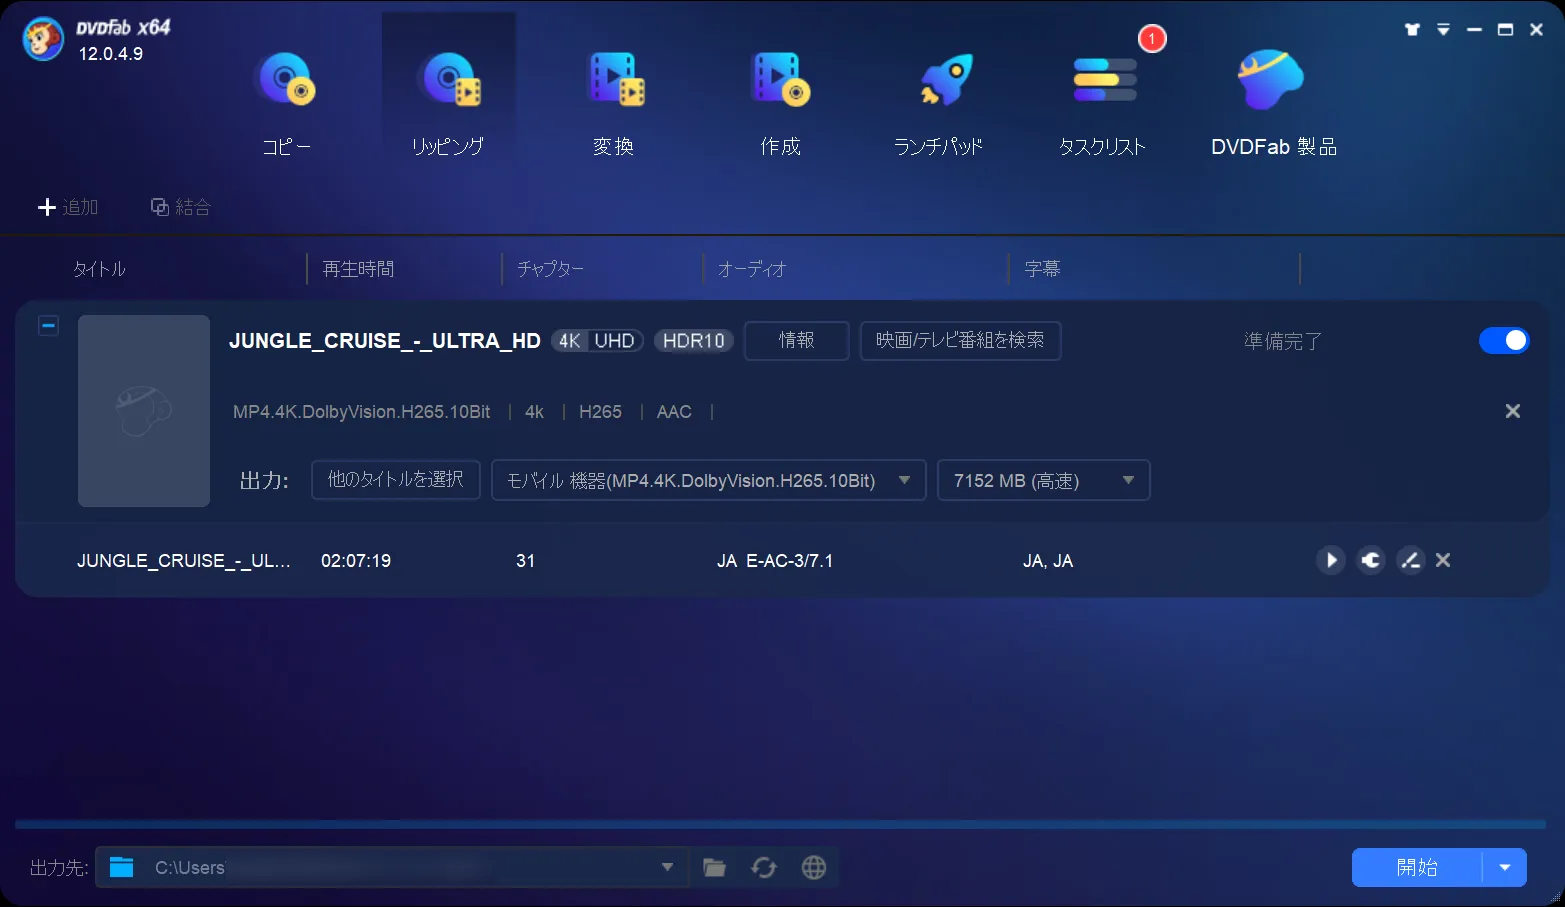Open the Task List with one notification
The image size is (1565, 907).
(1103, 105)
